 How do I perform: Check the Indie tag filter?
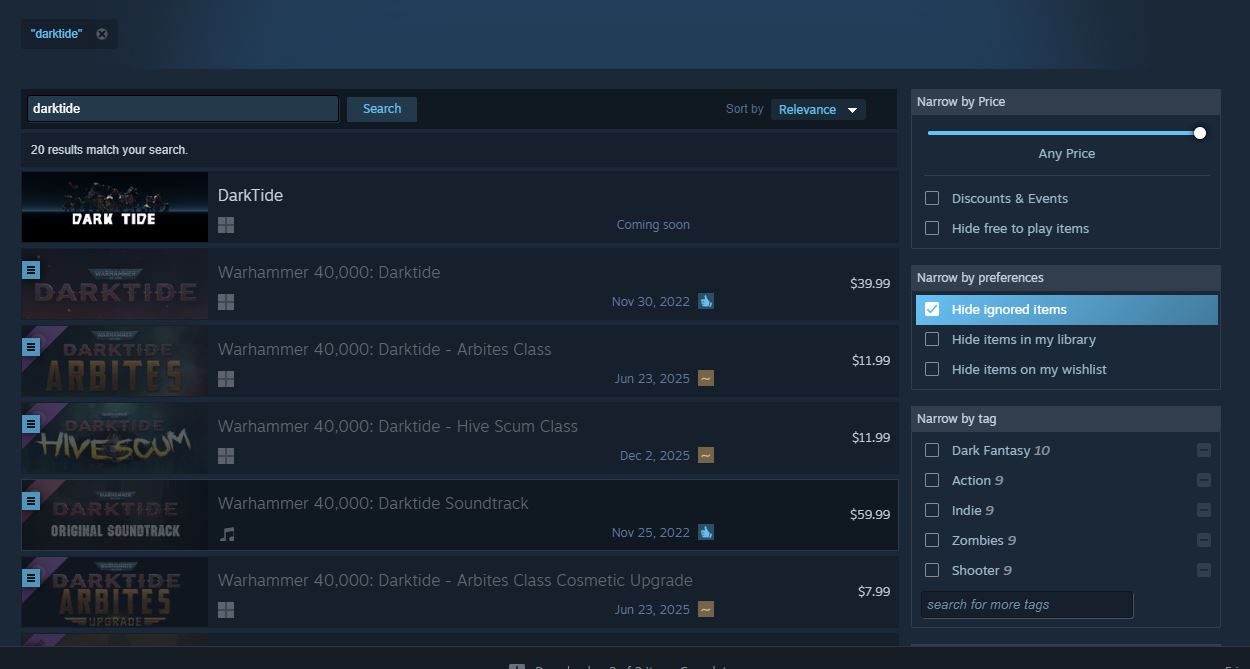[x=932, y=510]
